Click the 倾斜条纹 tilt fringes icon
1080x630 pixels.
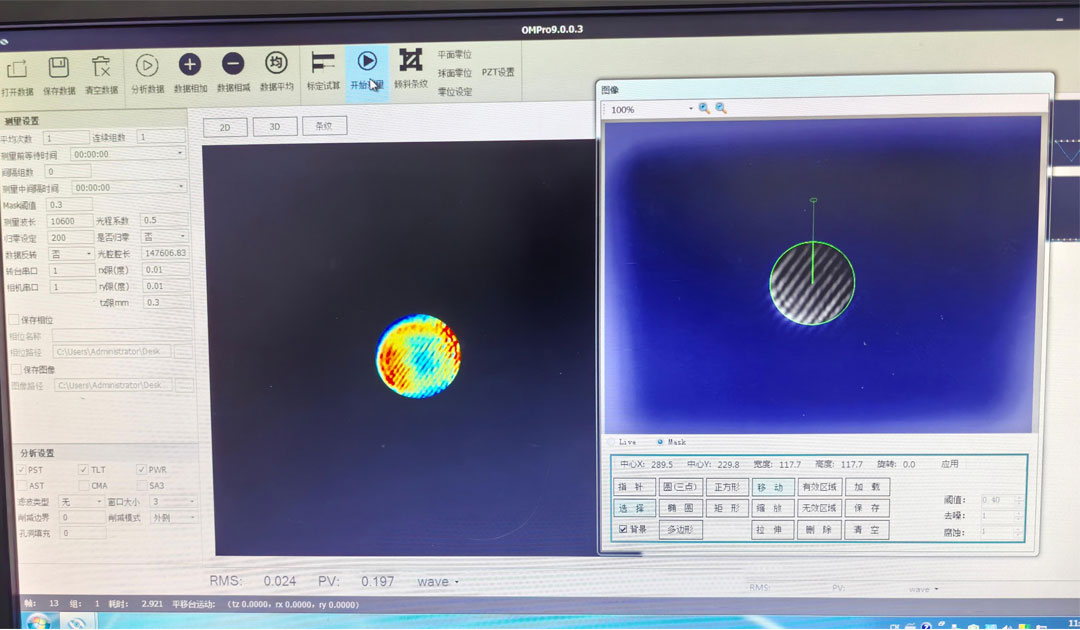click(412, 63)
